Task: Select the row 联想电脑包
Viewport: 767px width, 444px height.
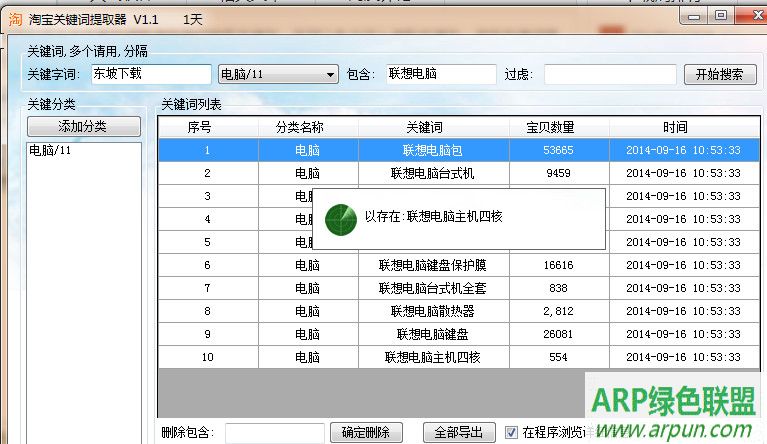Action: pos(459,150)
